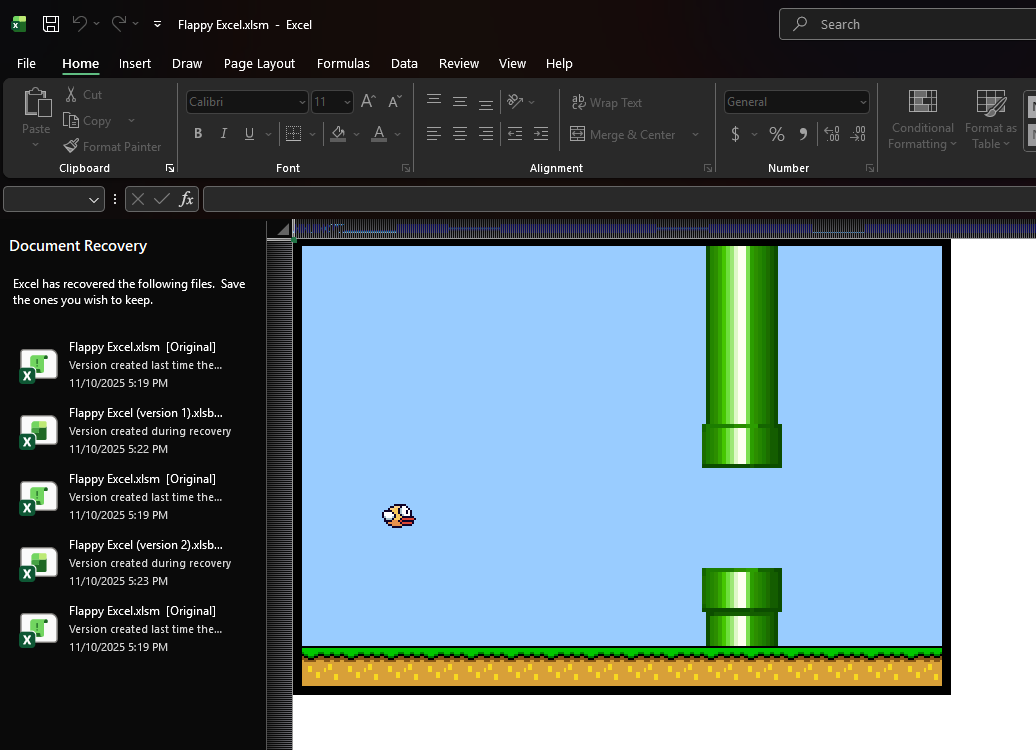Expand the Paste options arrow
This screenshot has height=750, width=1036.
(36, 144)
